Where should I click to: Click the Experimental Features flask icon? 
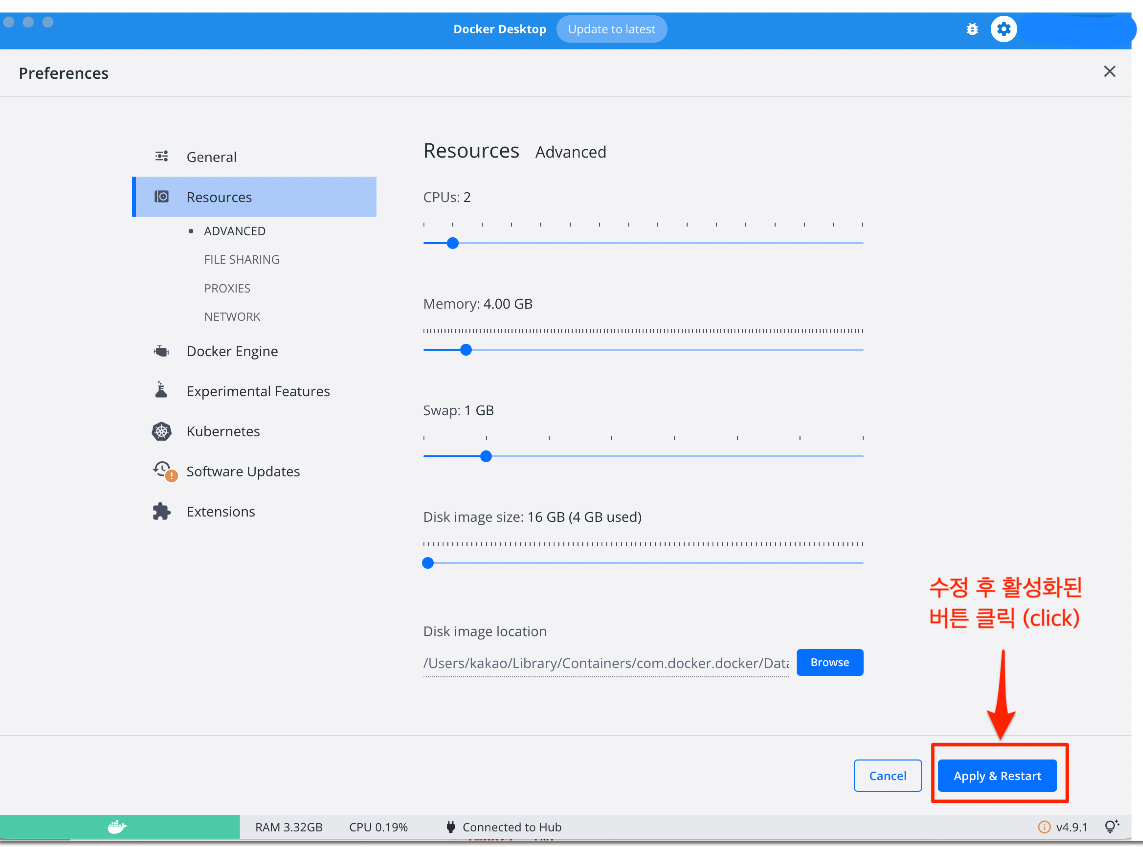pos(161,390)
